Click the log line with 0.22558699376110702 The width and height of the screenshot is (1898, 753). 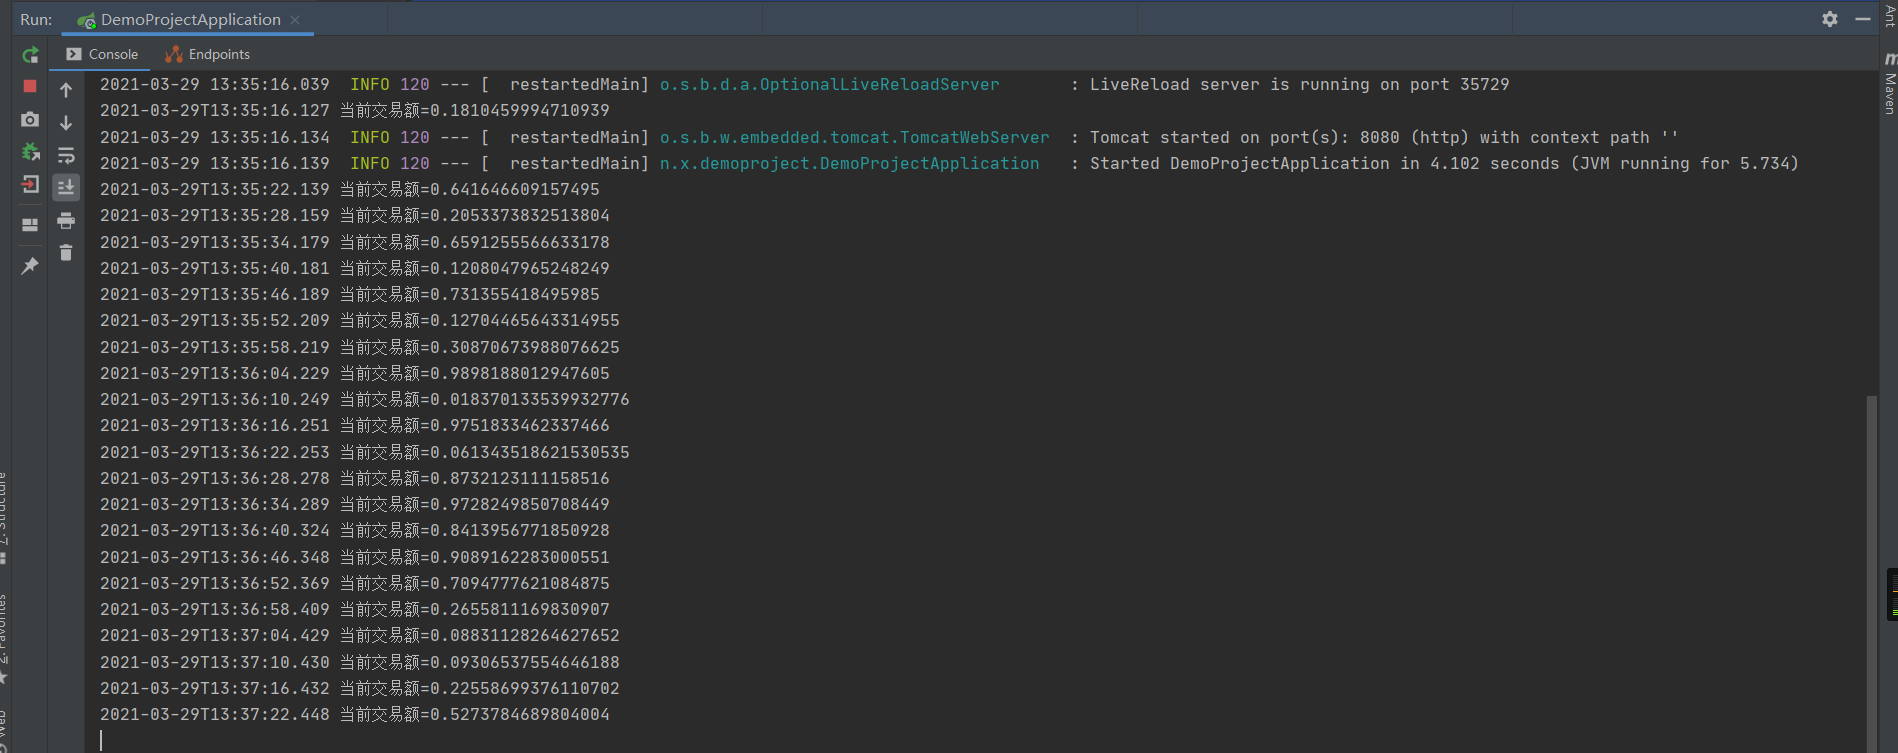tap(359, 689)
